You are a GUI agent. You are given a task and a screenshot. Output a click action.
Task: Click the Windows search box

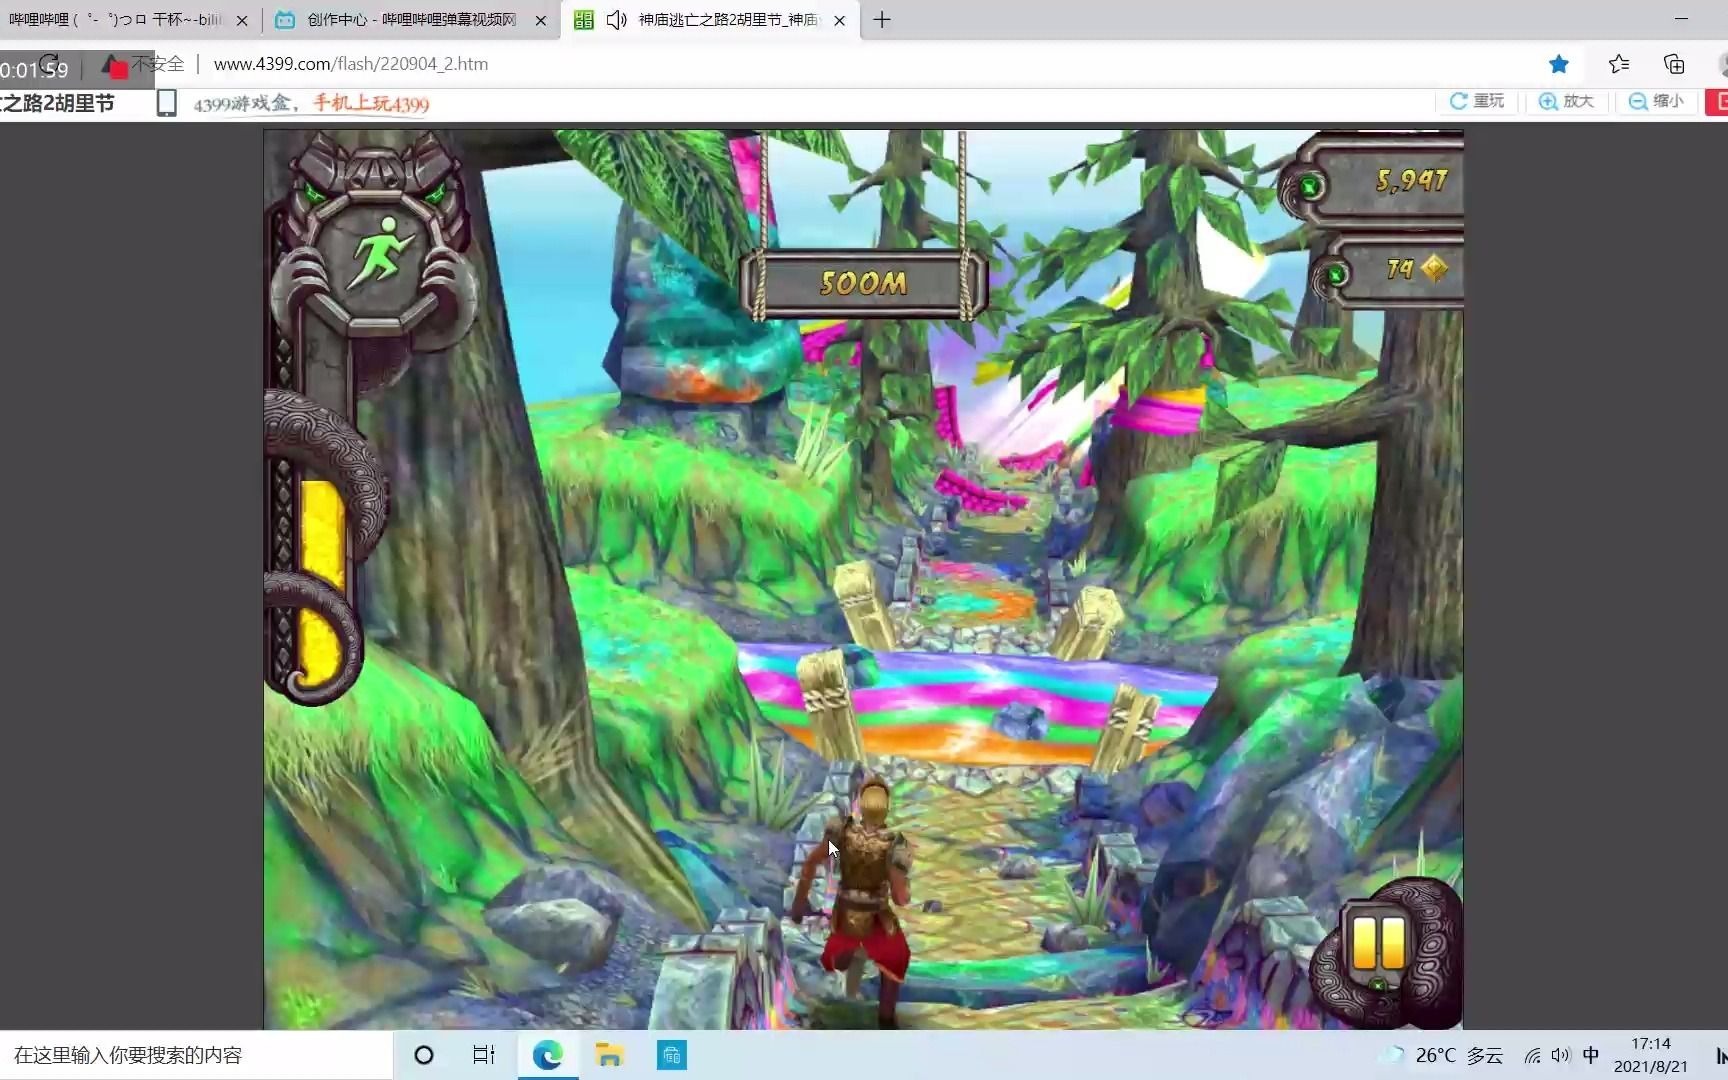click(x=196, y=1055)
